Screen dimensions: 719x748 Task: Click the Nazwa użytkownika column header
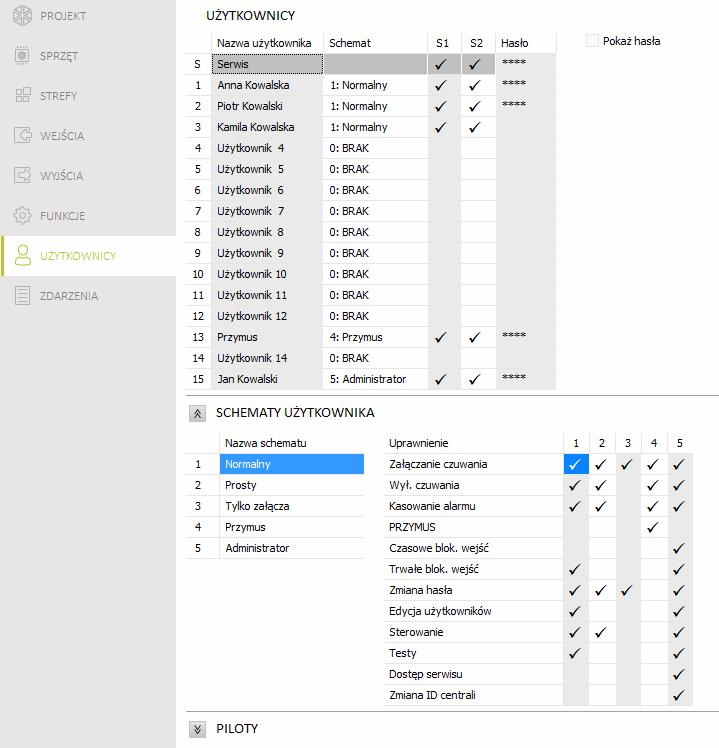[x=267, y=43]
